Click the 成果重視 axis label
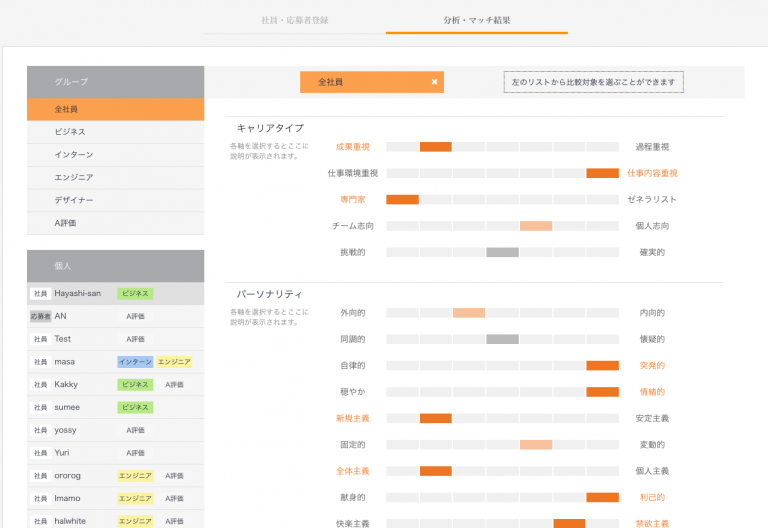This screenshot has height=528, width=768. pos(353,147)
